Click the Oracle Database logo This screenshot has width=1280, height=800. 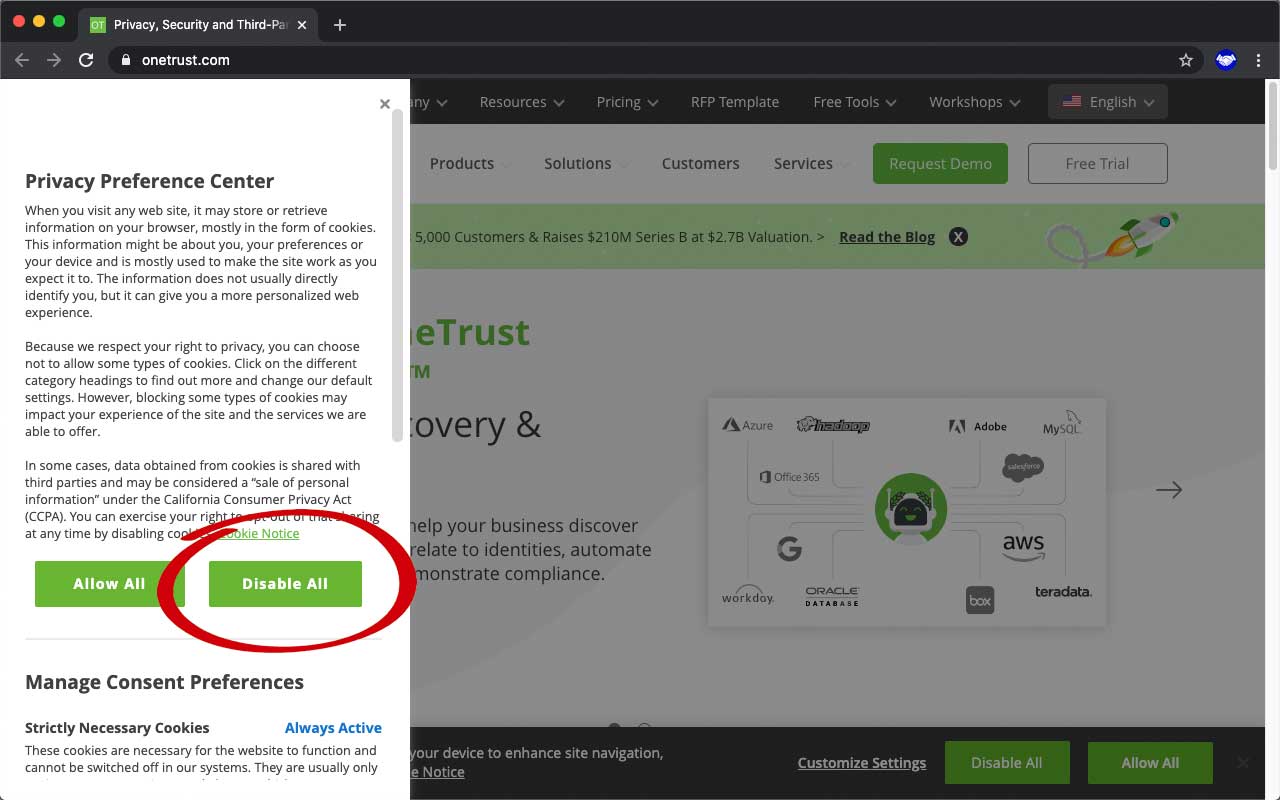832,597
